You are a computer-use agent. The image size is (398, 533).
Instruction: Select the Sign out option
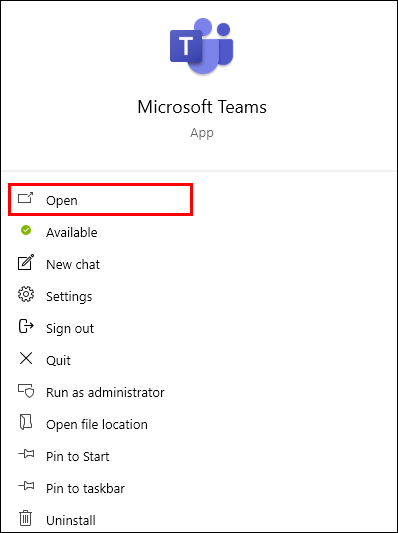pos(70,329)
